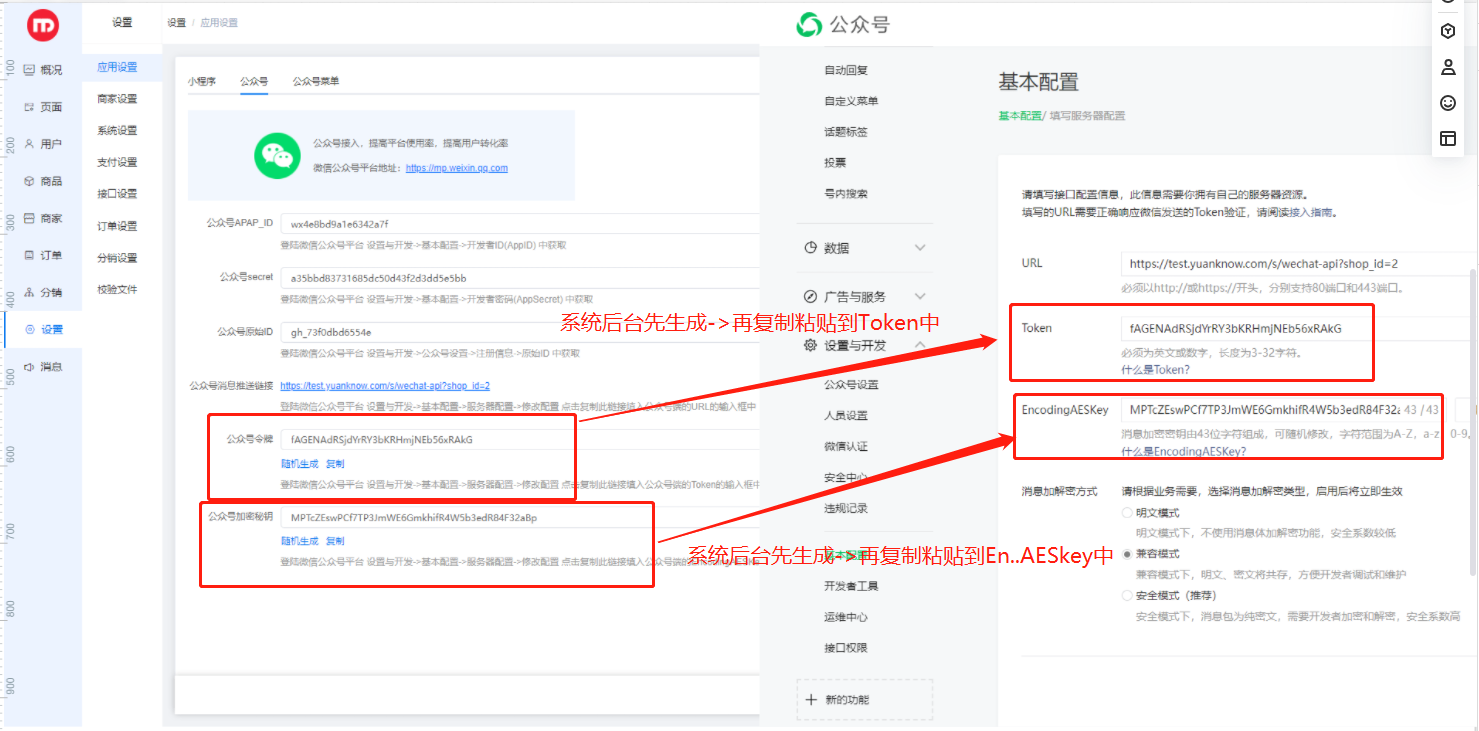Click the 公众号APAP_ID input field
1479x731 pixels.
pos(520,224)
